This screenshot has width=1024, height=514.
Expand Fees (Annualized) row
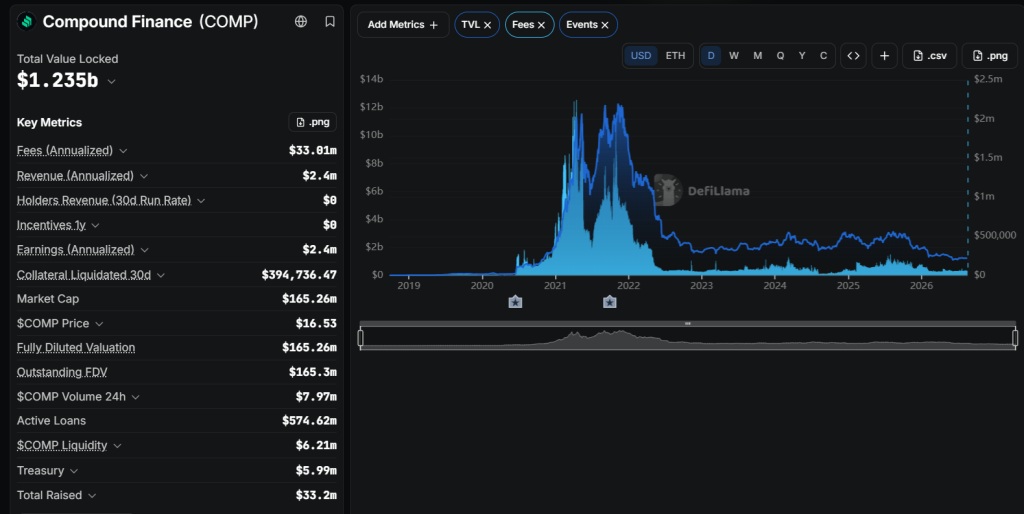click(123, 151)
